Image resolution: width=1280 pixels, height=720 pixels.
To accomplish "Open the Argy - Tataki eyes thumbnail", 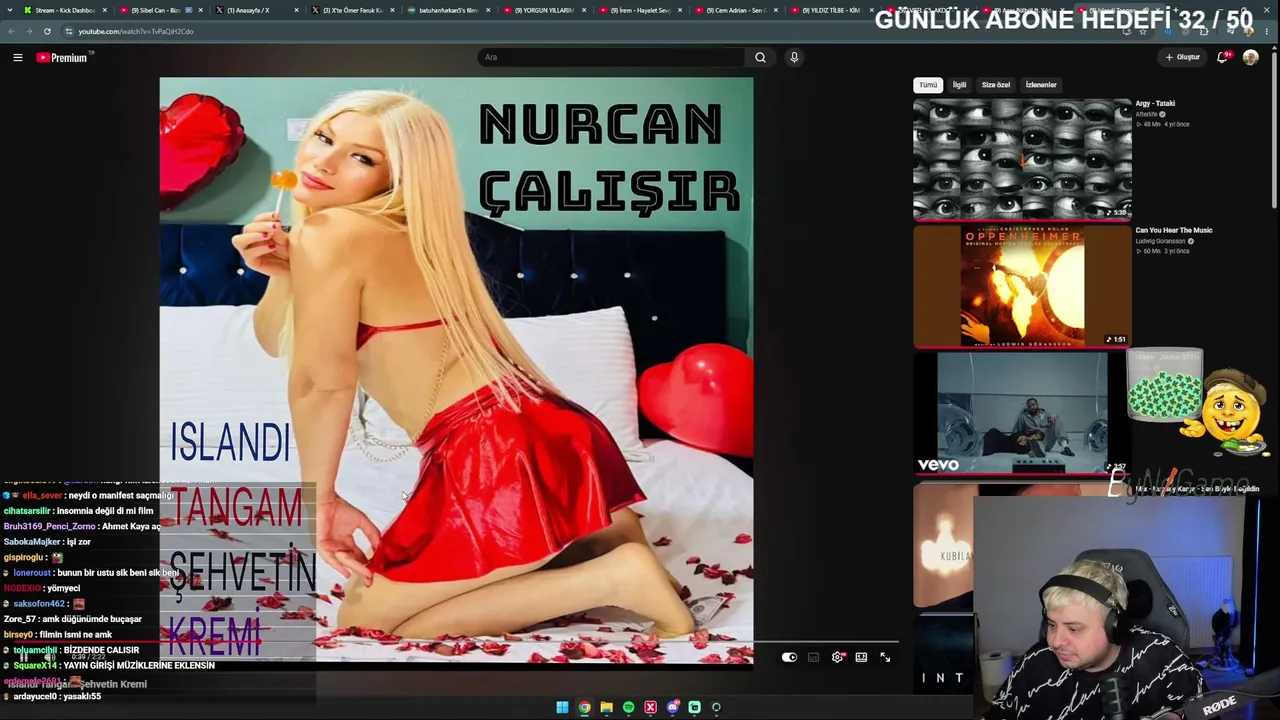I will tap(1022, 158).
